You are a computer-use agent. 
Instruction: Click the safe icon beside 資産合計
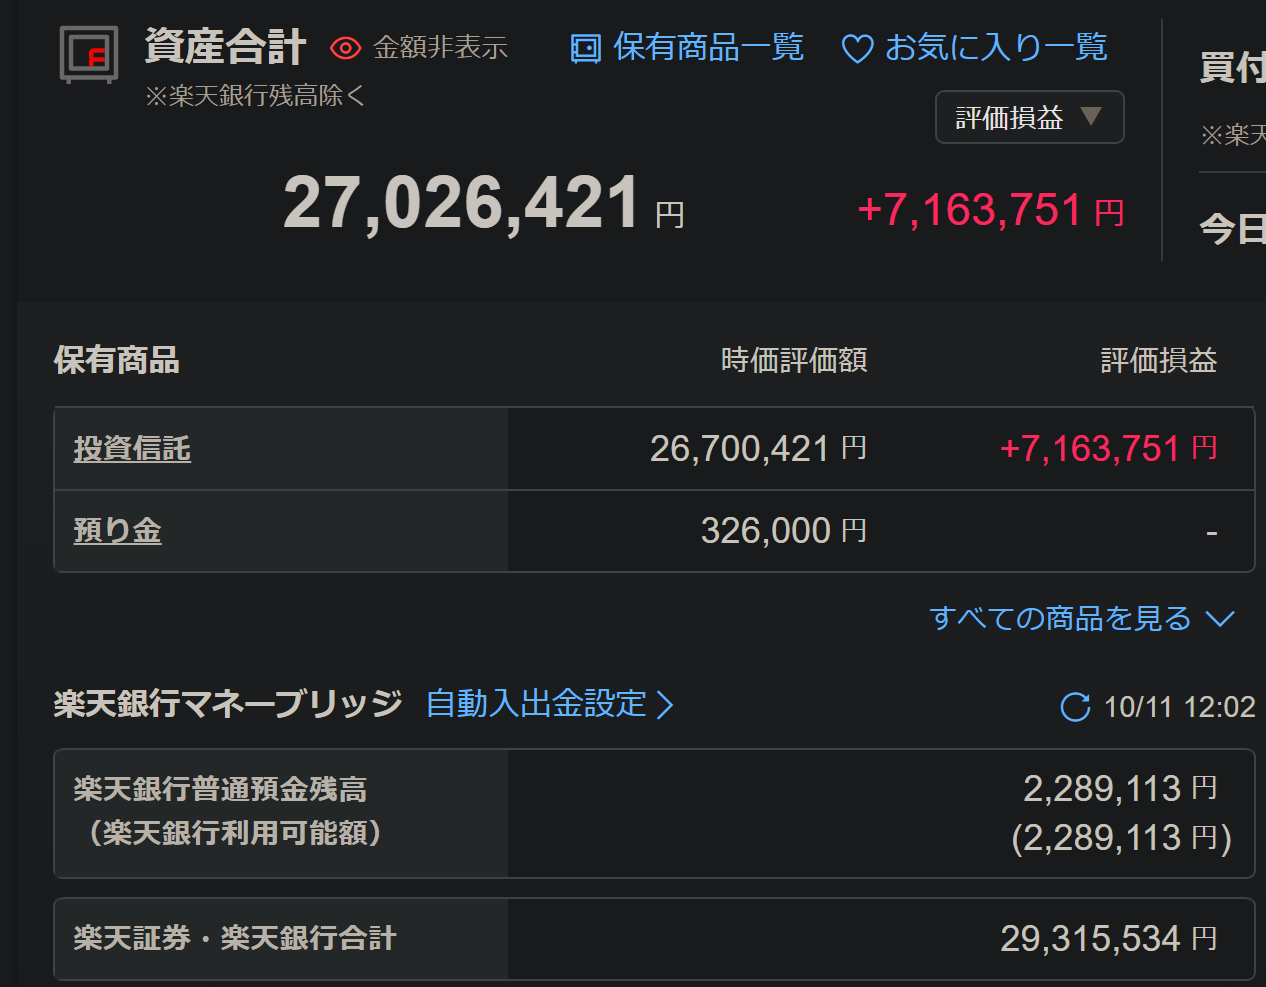coord(89,54)
